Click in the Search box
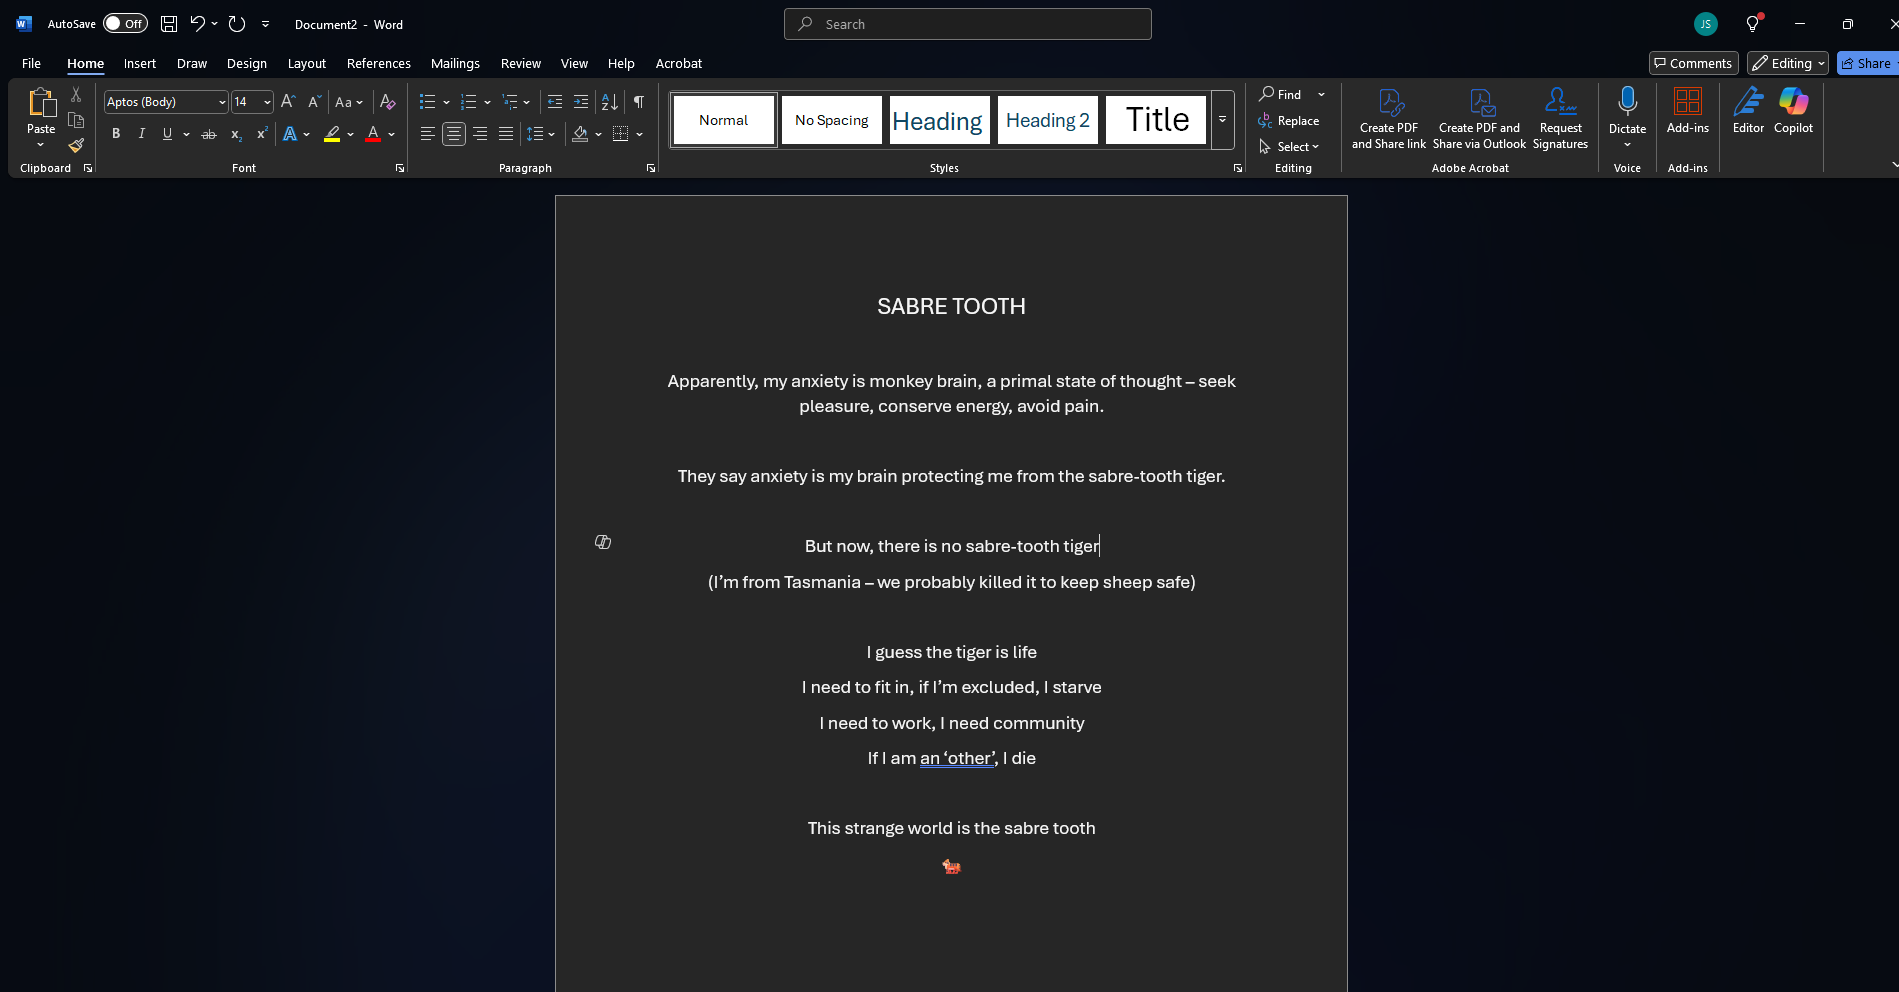The image size is (1899, 992). pos(967,24)
